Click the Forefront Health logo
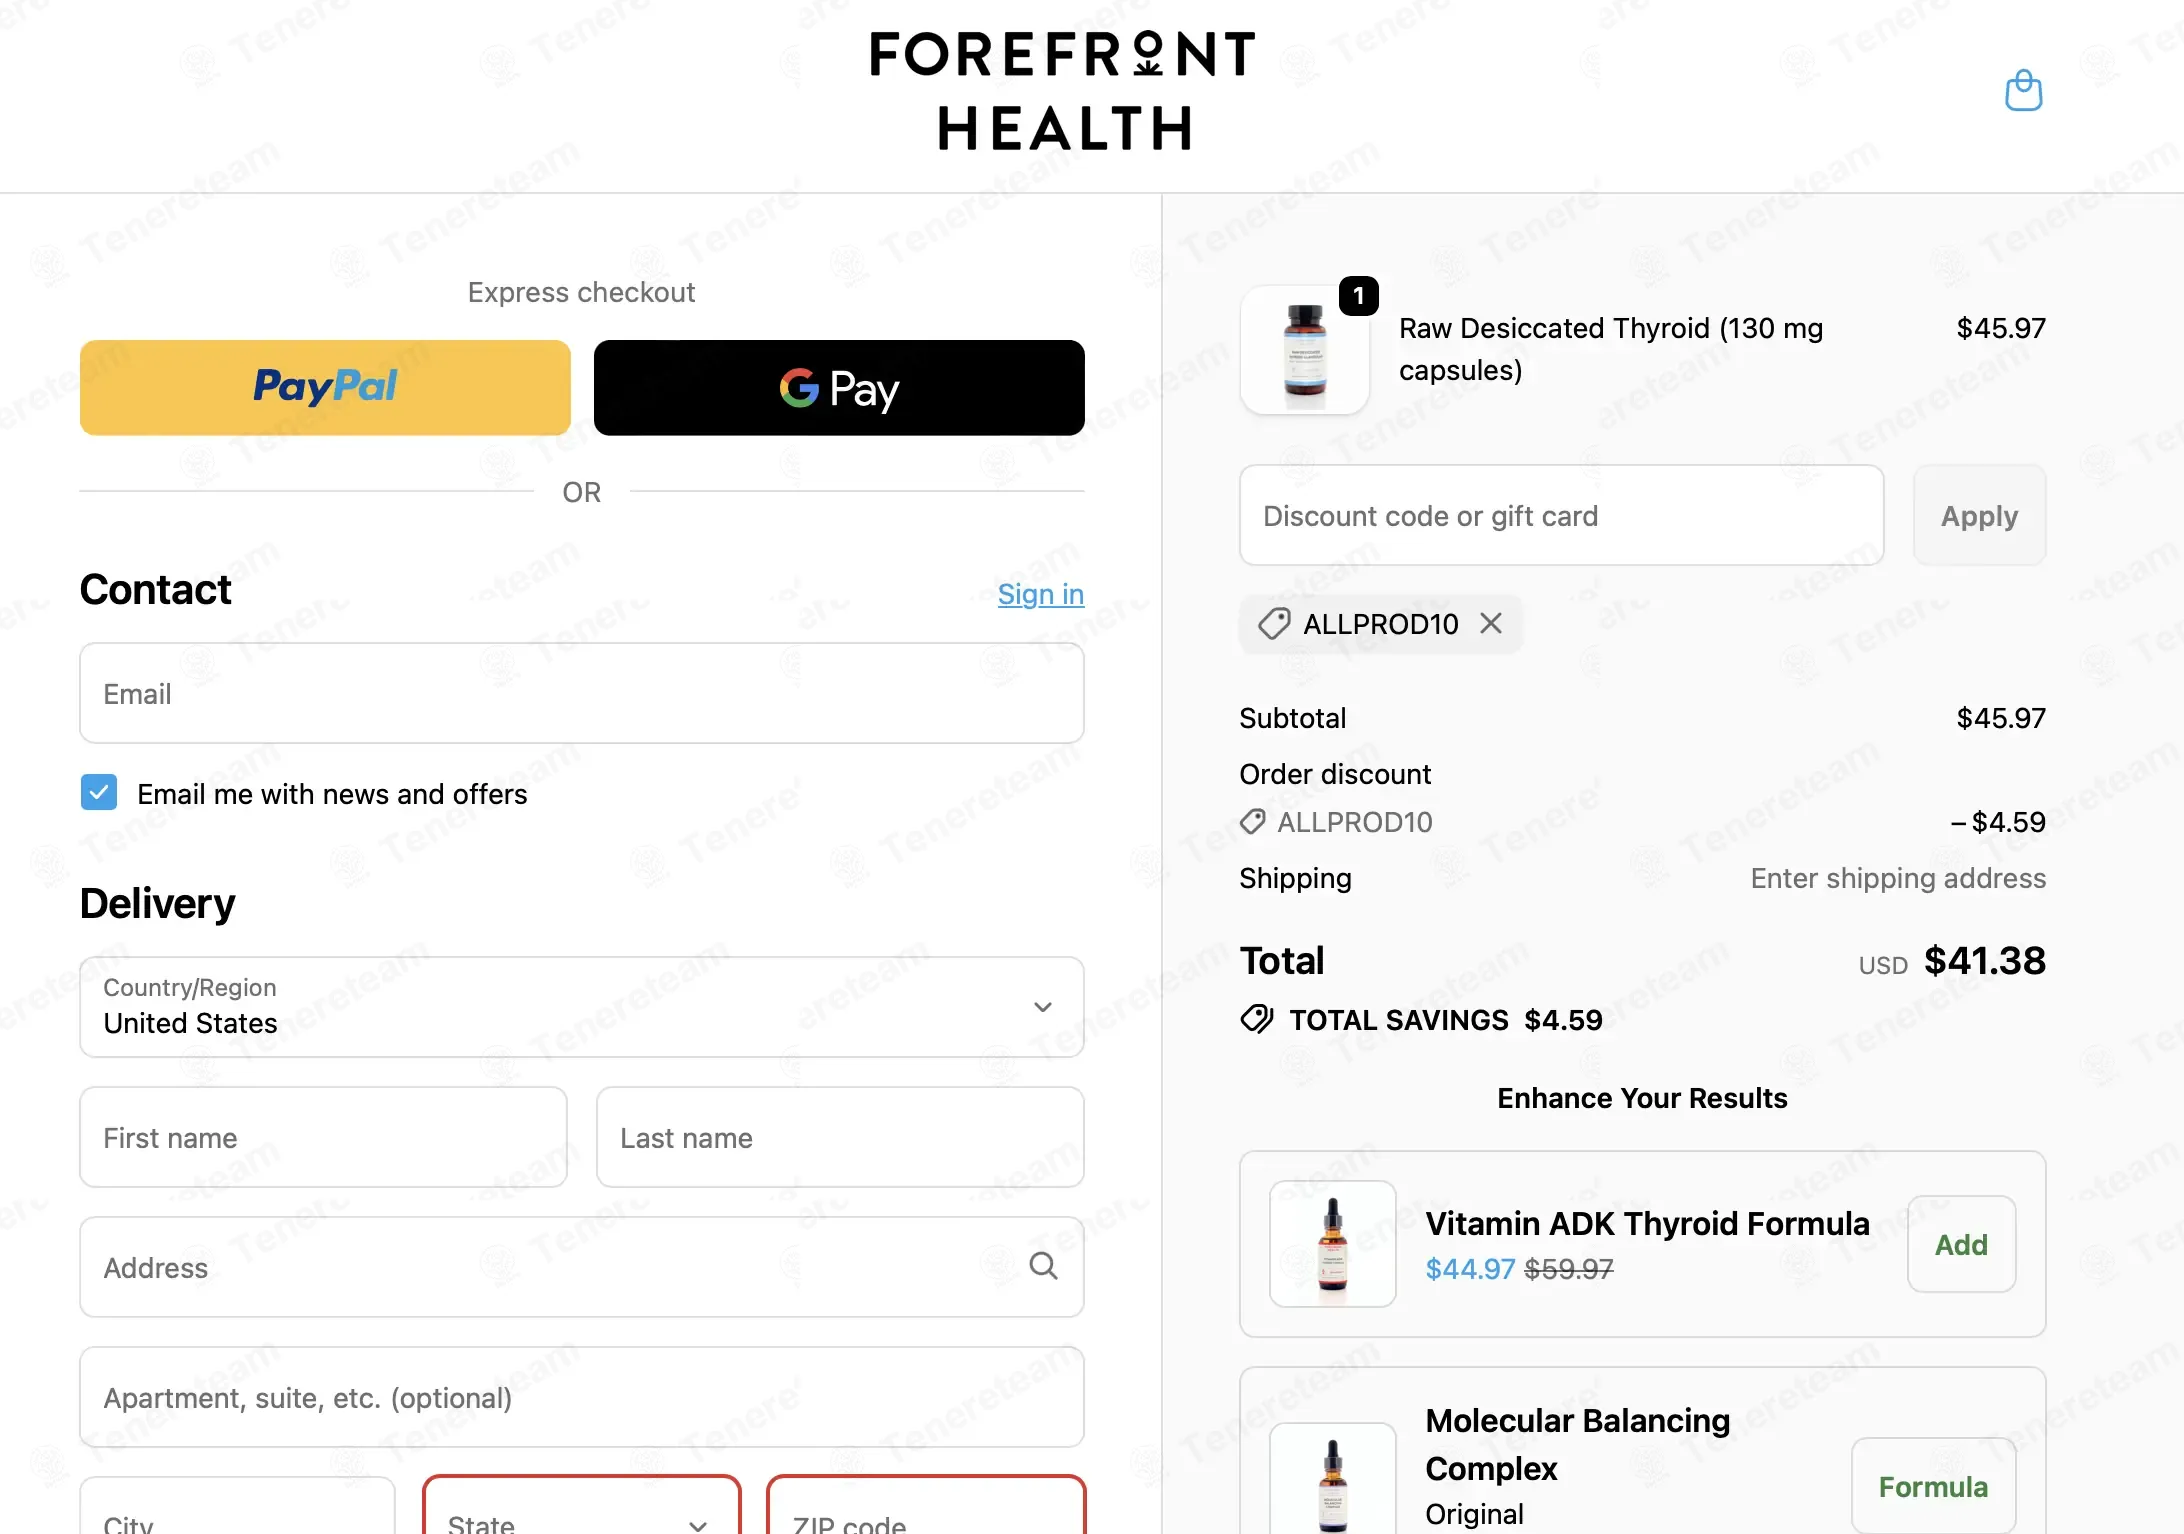 click(1063, 91)
